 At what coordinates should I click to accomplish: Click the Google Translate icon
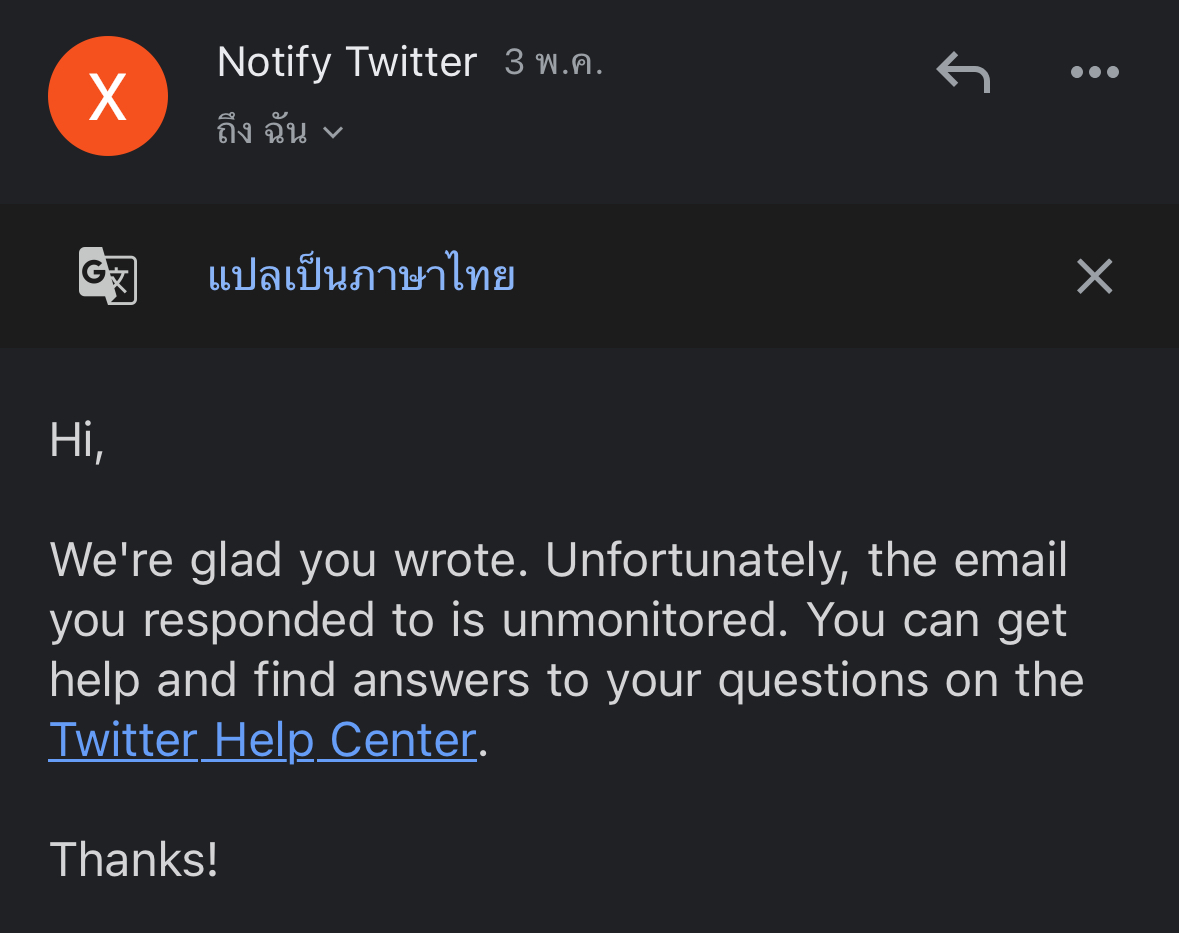tap(108, 276)
